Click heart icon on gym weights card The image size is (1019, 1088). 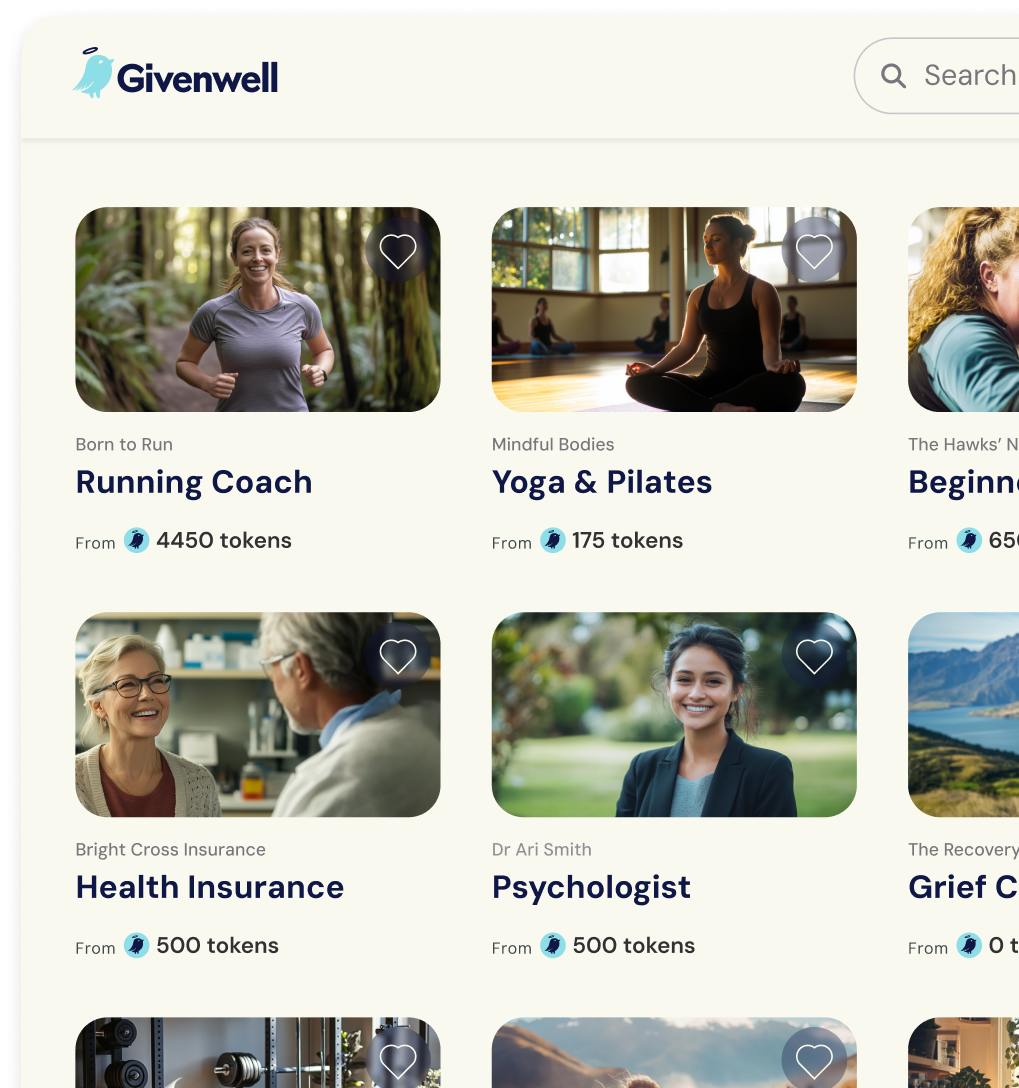(x=398, y=1058)
